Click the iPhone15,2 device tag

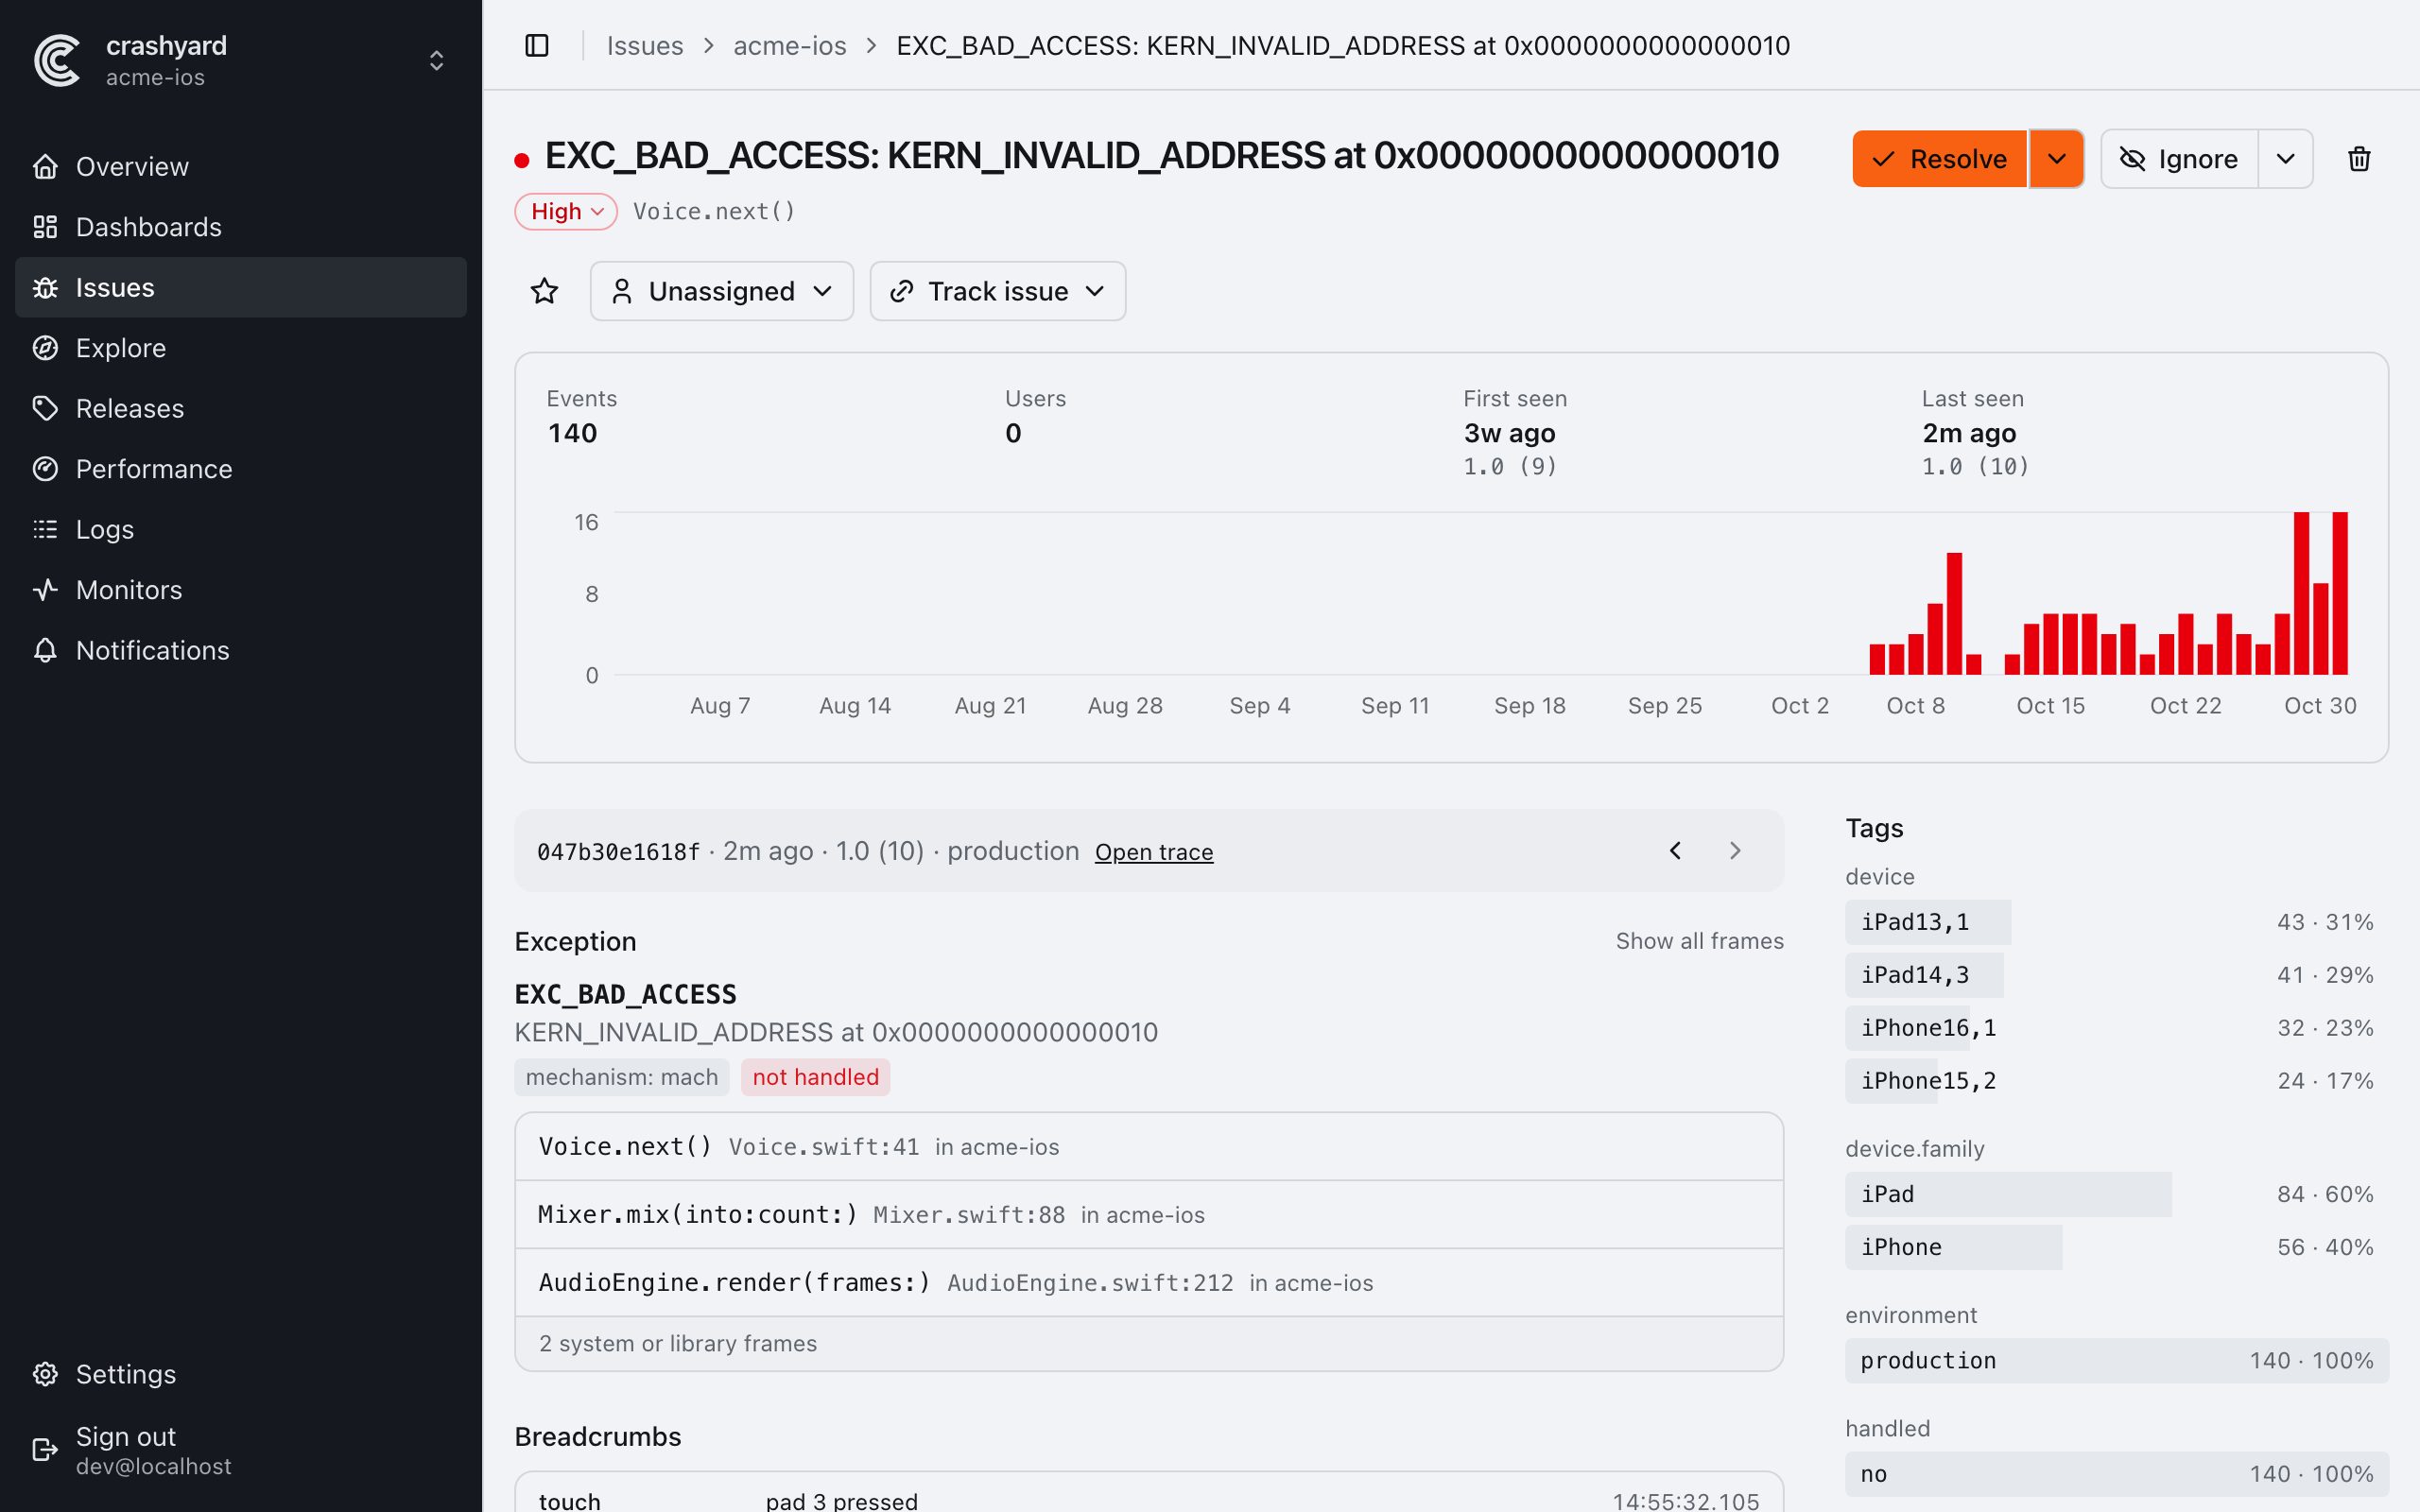[x=2117, y=1081]
